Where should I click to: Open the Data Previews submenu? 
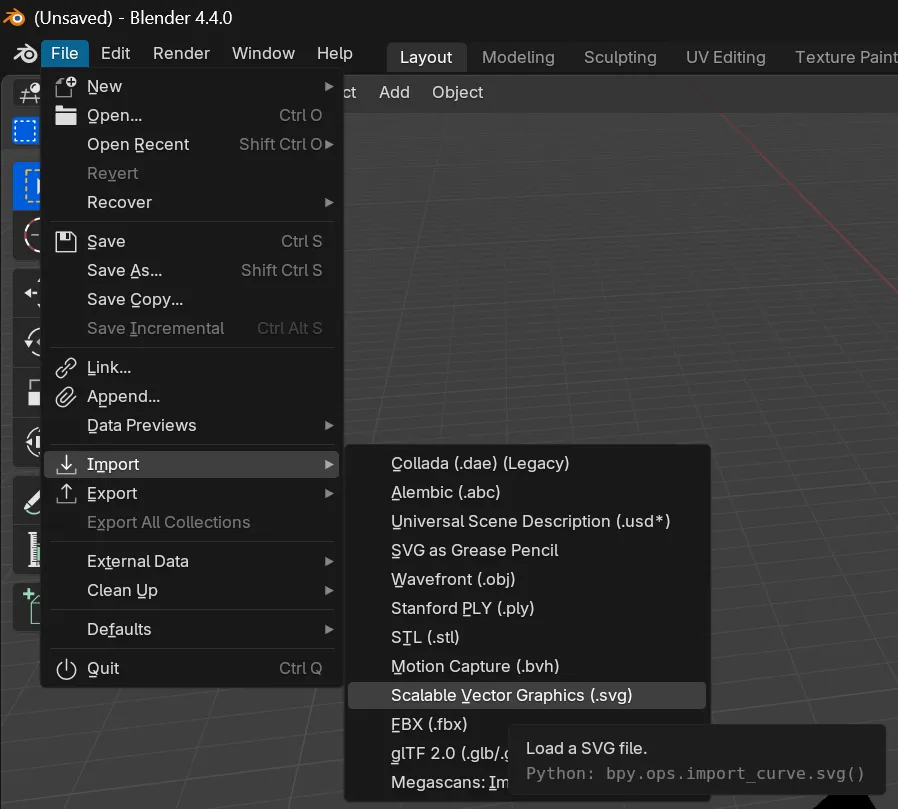[x=141, y=425]
